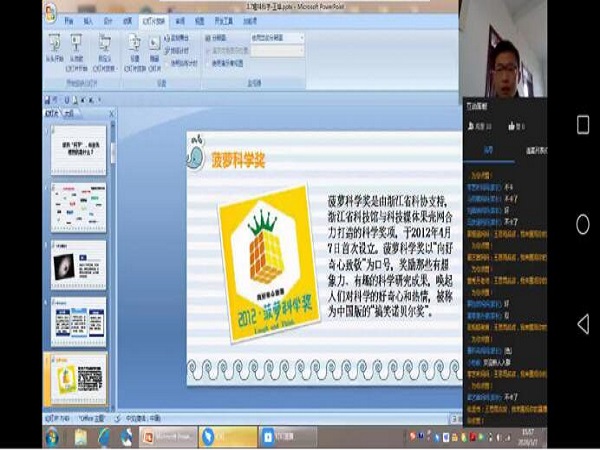Image resolution: width=600 pixels, height=450 pixels.
Task: Click Rehearse Timings in the ribbon
Action: [x=176, y=51]
